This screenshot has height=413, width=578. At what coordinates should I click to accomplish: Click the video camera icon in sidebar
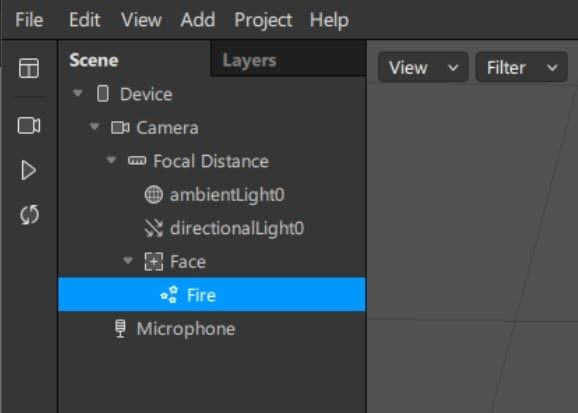pos(29,125)
